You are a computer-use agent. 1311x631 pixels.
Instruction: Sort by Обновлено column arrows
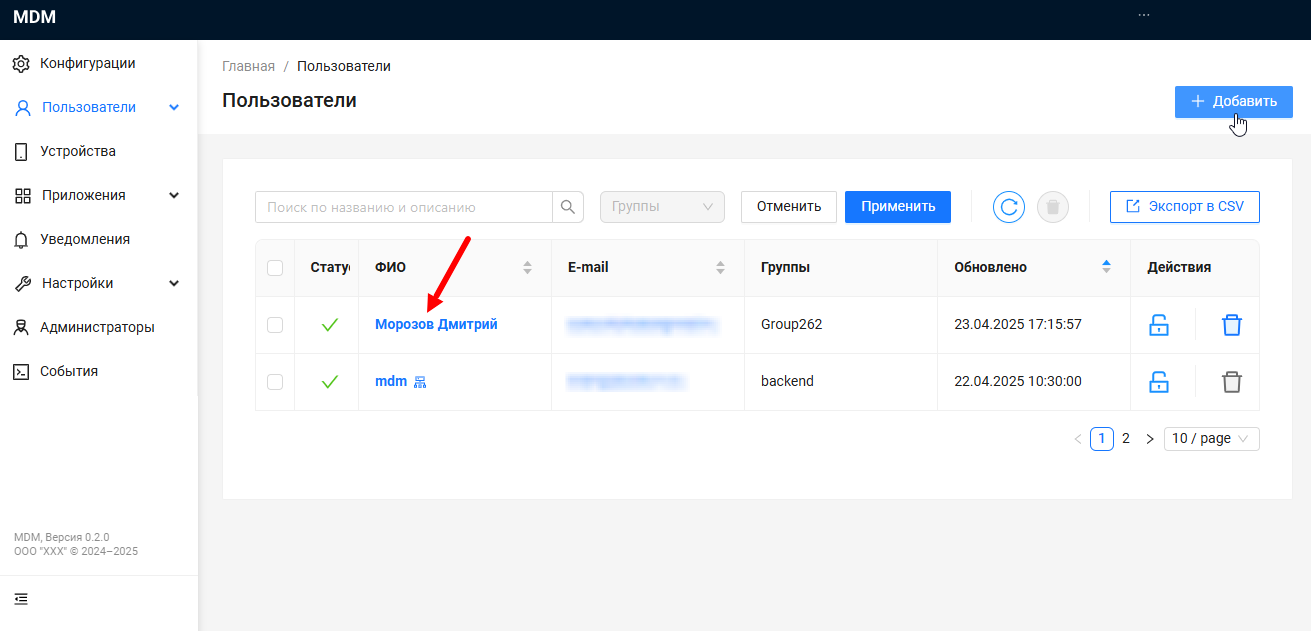point(1106,267)
